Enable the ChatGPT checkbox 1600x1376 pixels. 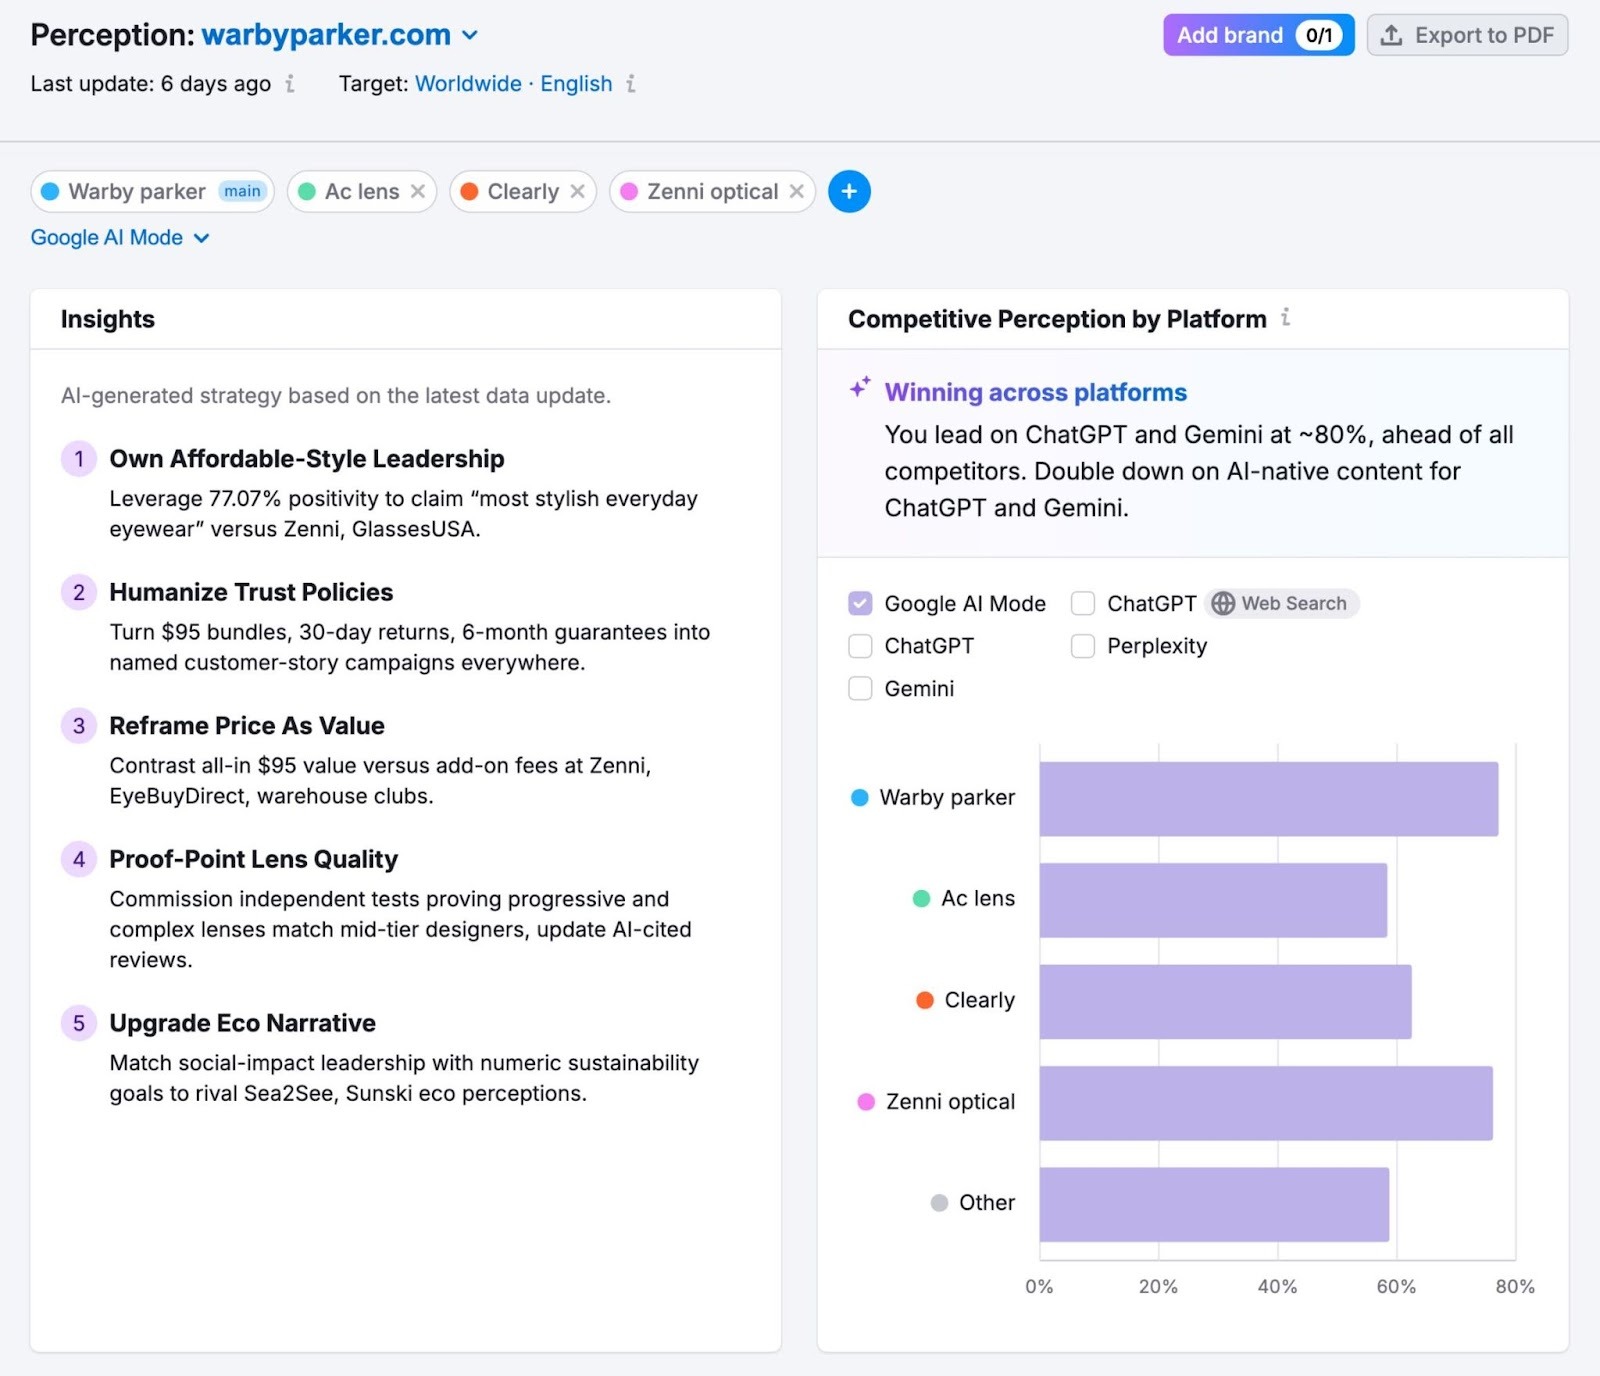(860, 646)
